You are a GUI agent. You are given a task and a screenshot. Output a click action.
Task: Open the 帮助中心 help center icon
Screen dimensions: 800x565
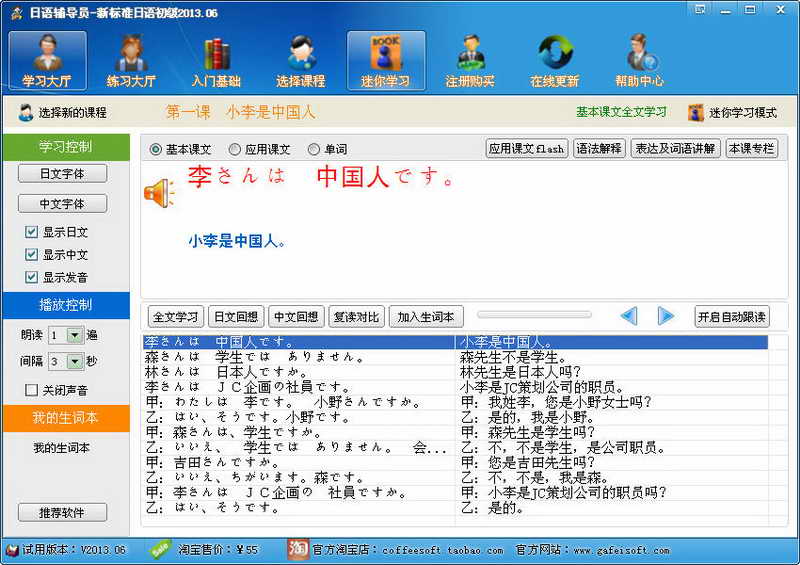pyautogui.click(x=639, y=60)
